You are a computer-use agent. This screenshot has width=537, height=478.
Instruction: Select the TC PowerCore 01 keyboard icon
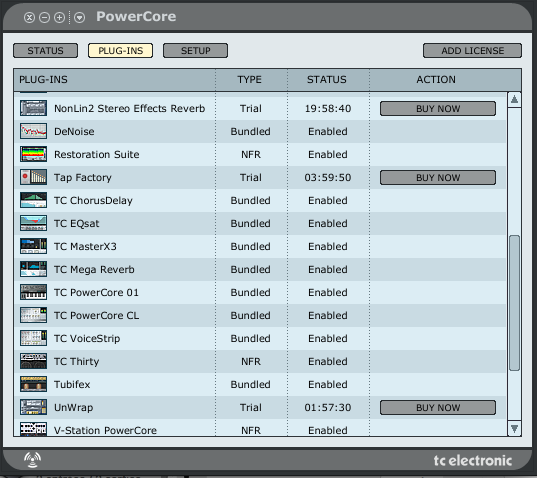33,292
